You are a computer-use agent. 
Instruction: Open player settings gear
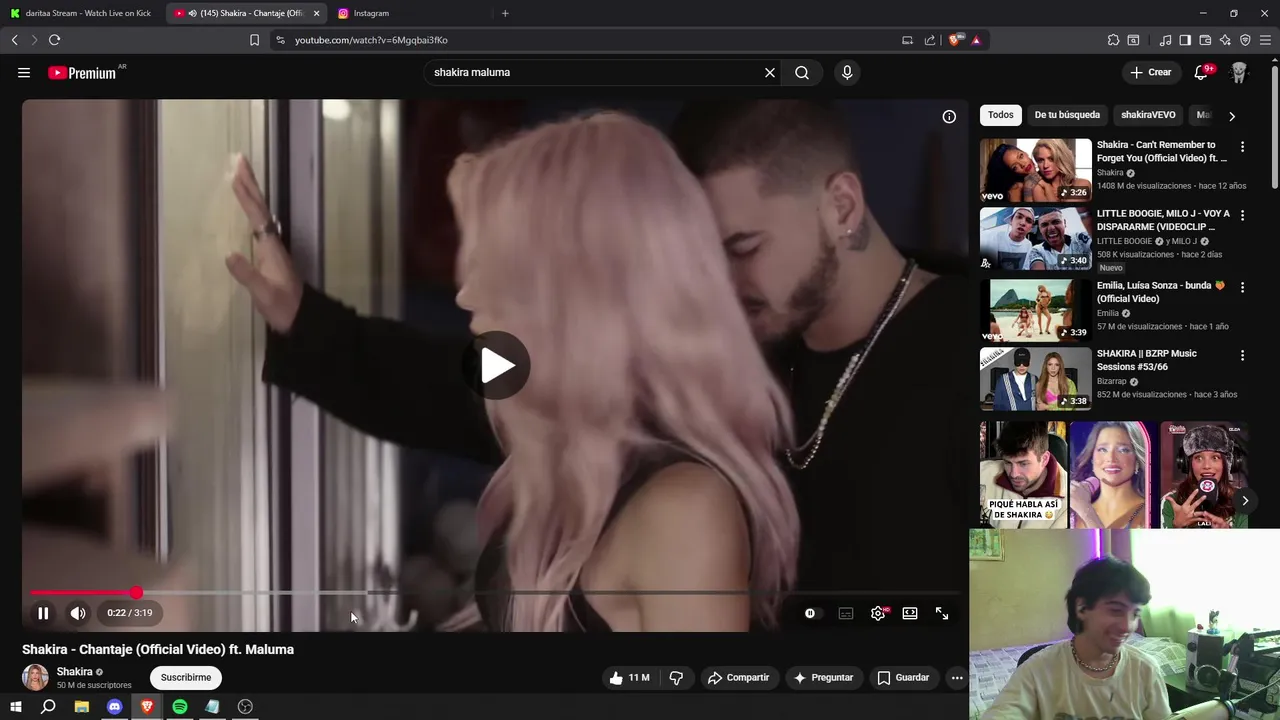[878, 613]
